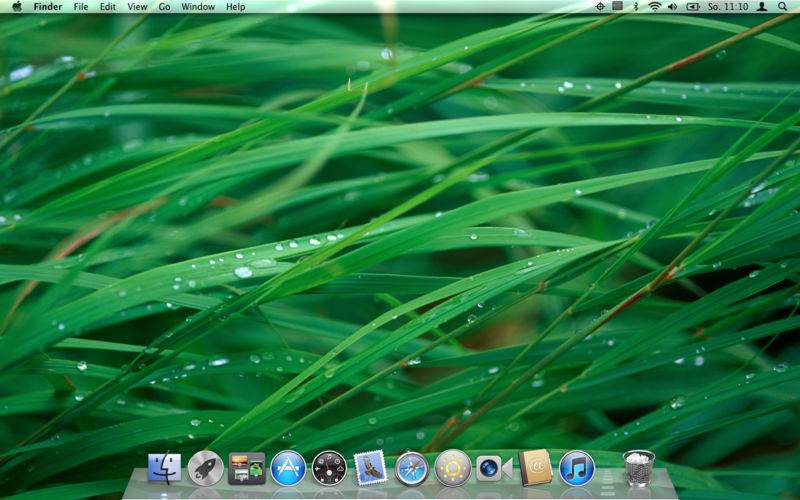The width and height of the screenshot is (800, 500).
Task: Open the Dashboard gauge icon
Action: (x=329, y=468)
